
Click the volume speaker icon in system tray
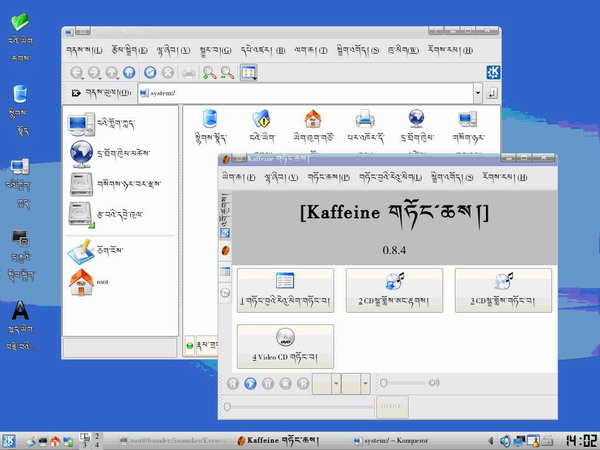tap(506, 440)
